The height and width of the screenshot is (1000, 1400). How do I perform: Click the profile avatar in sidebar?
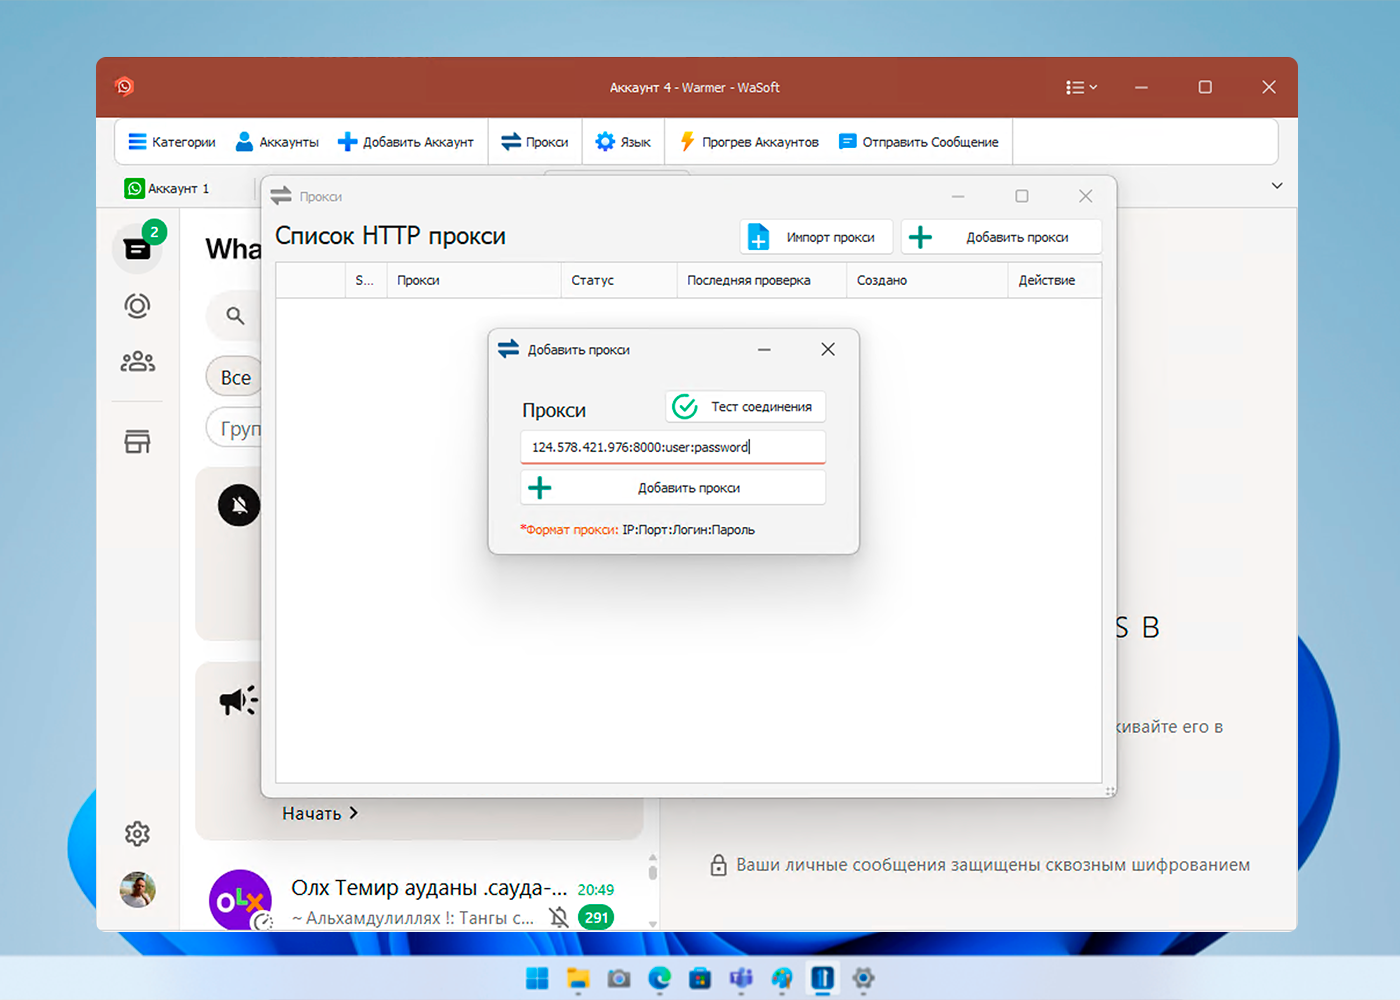(137, 889)
